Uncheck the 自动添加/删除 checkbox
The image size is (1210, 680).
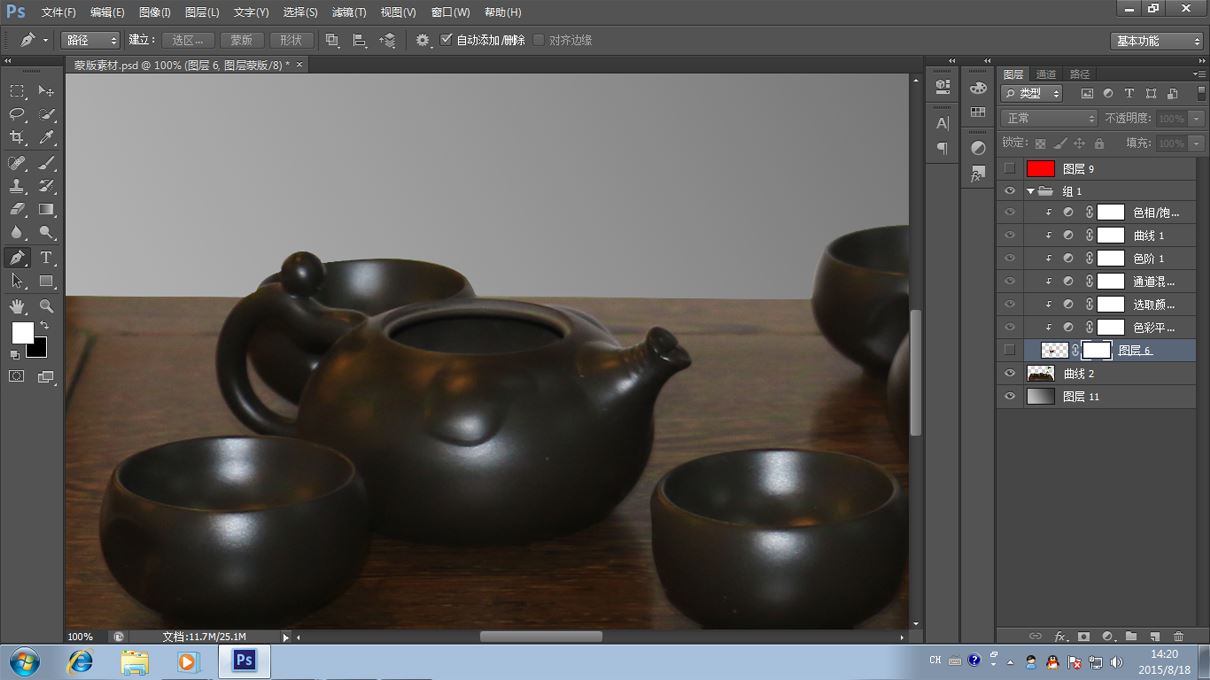coord(446,40)
